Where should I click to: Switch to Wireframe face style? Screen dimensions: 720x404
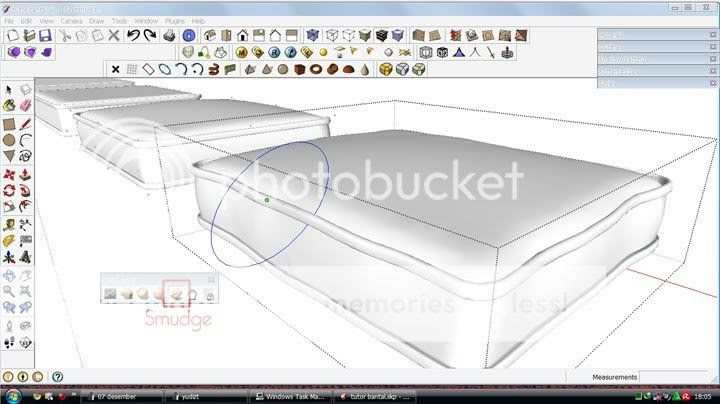point(332,35)
